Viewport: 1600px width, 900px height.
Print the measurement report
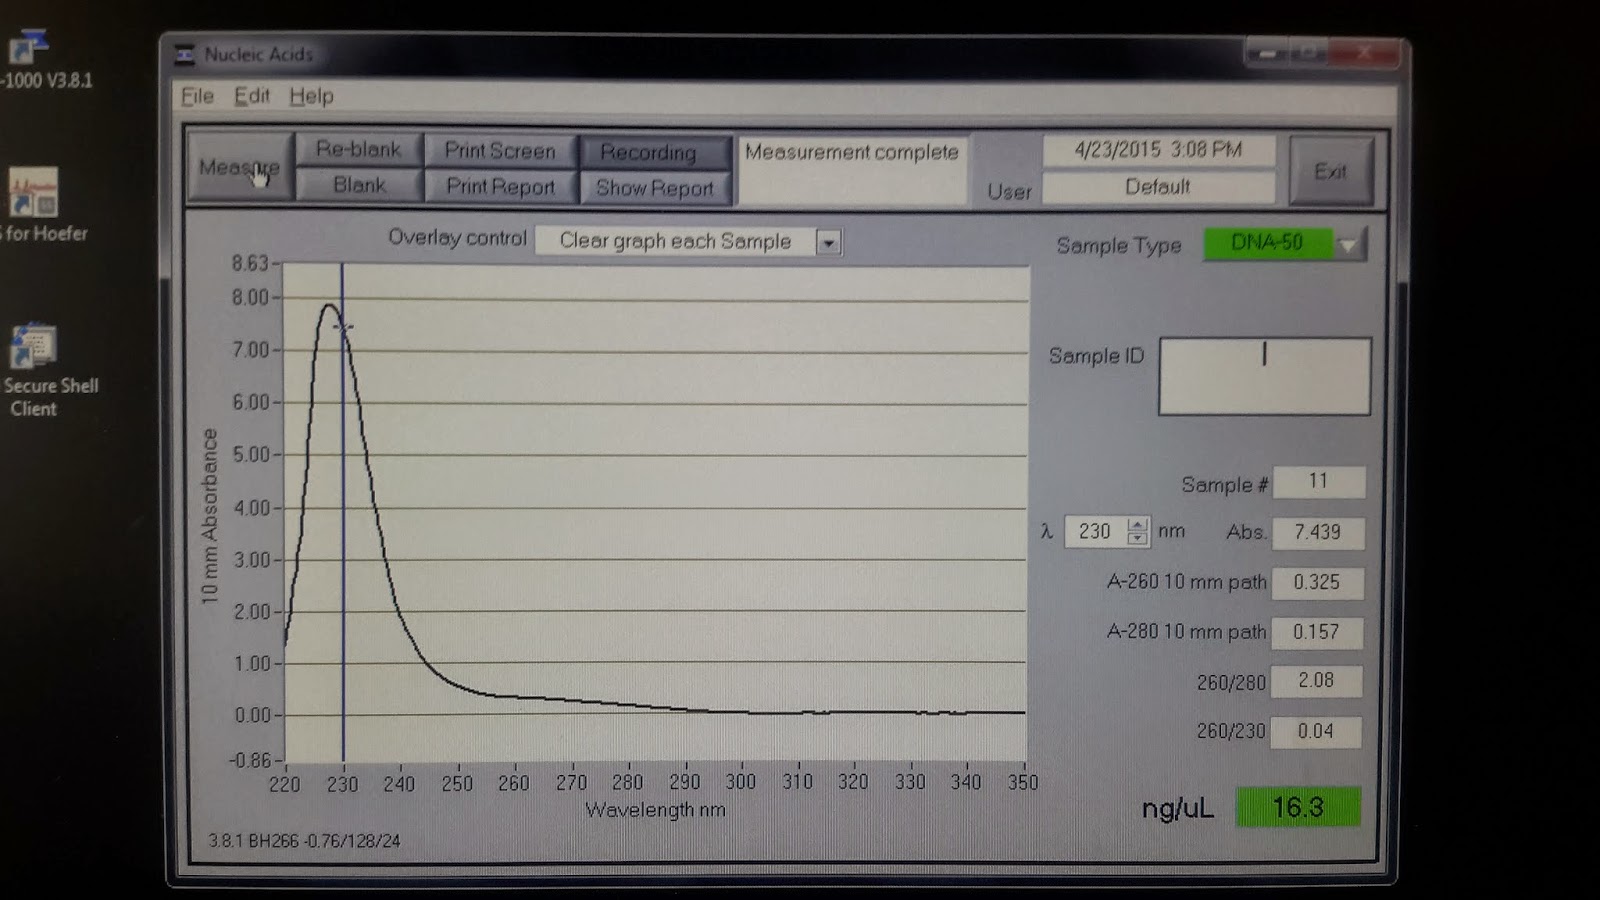click(500, 186)
